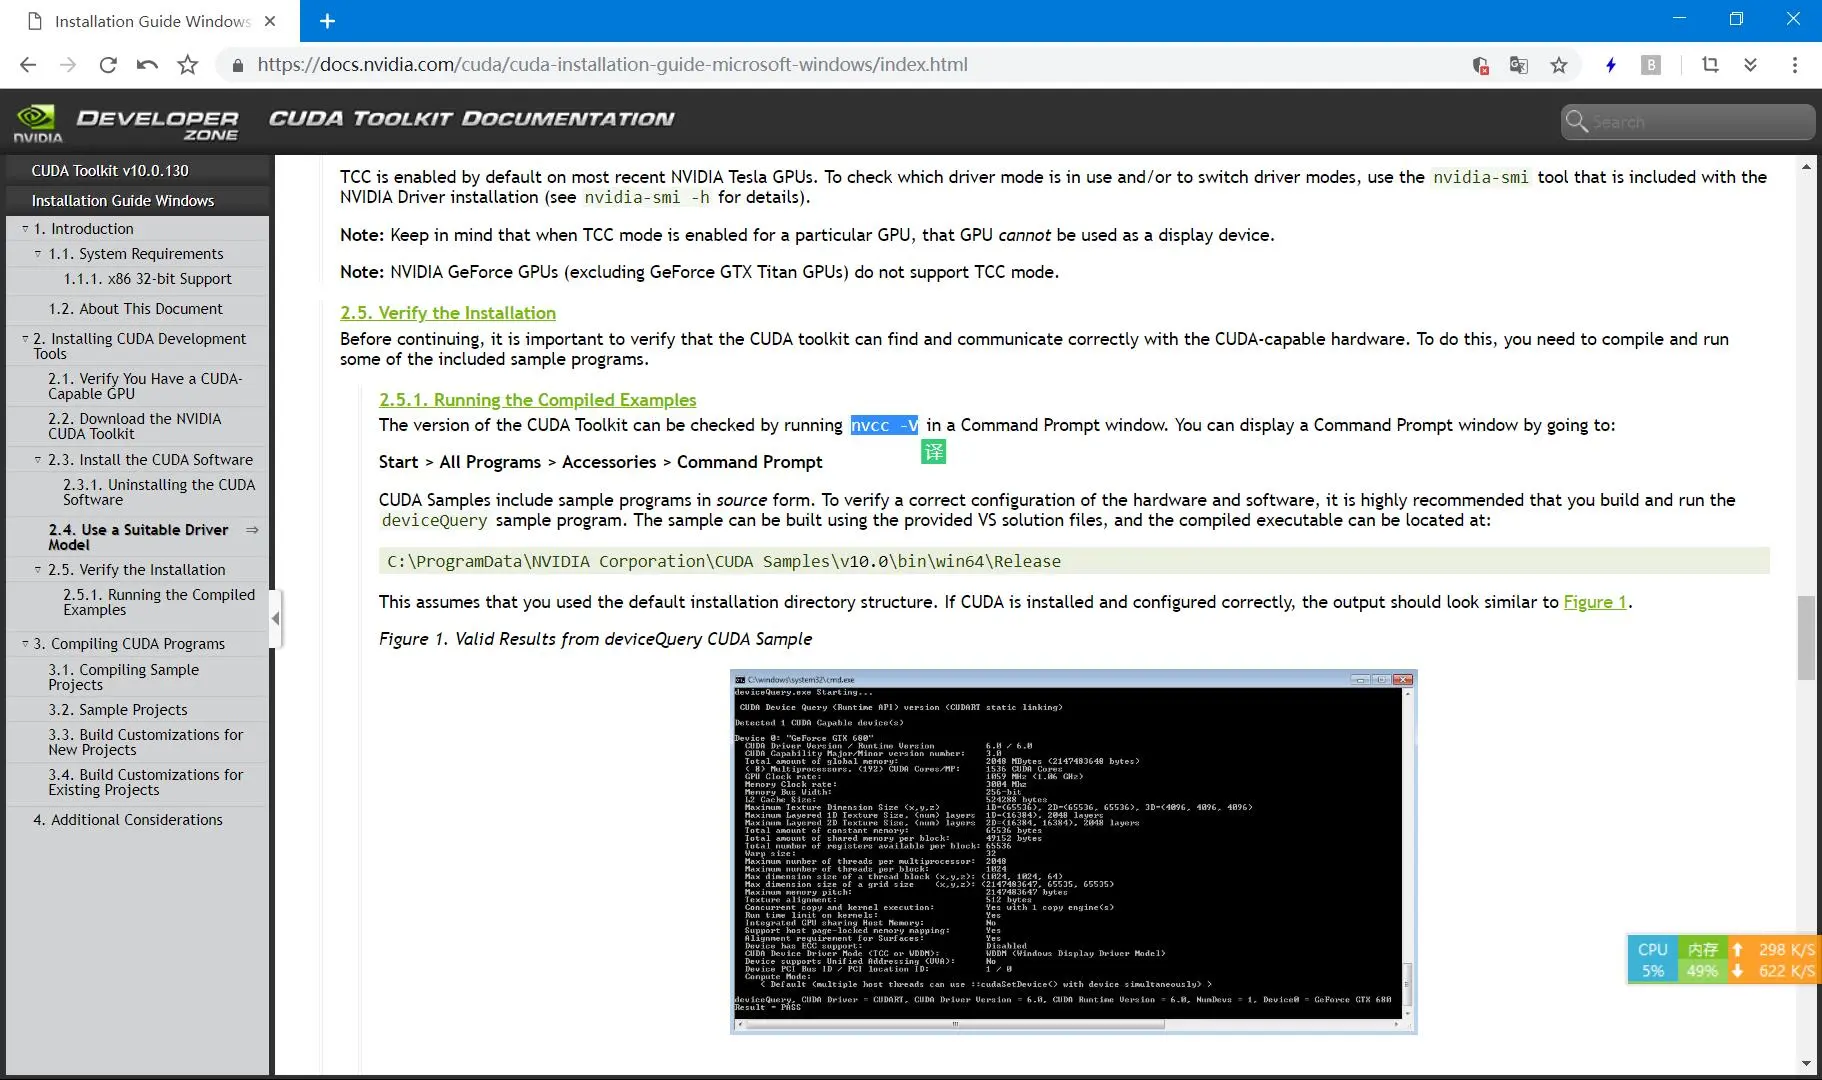Image resolution: width=1822 pixels, height=1080 pixels.
Task: Click the lock icon in address bar
Action: coord(237,65)
